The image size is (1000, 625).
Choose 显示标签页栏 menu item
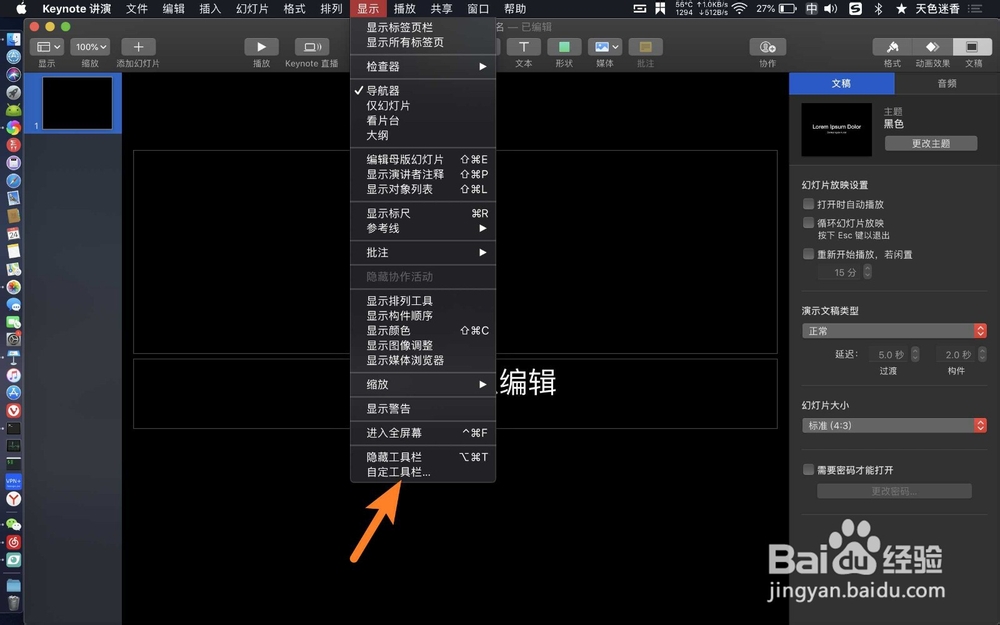click(423, 27)
